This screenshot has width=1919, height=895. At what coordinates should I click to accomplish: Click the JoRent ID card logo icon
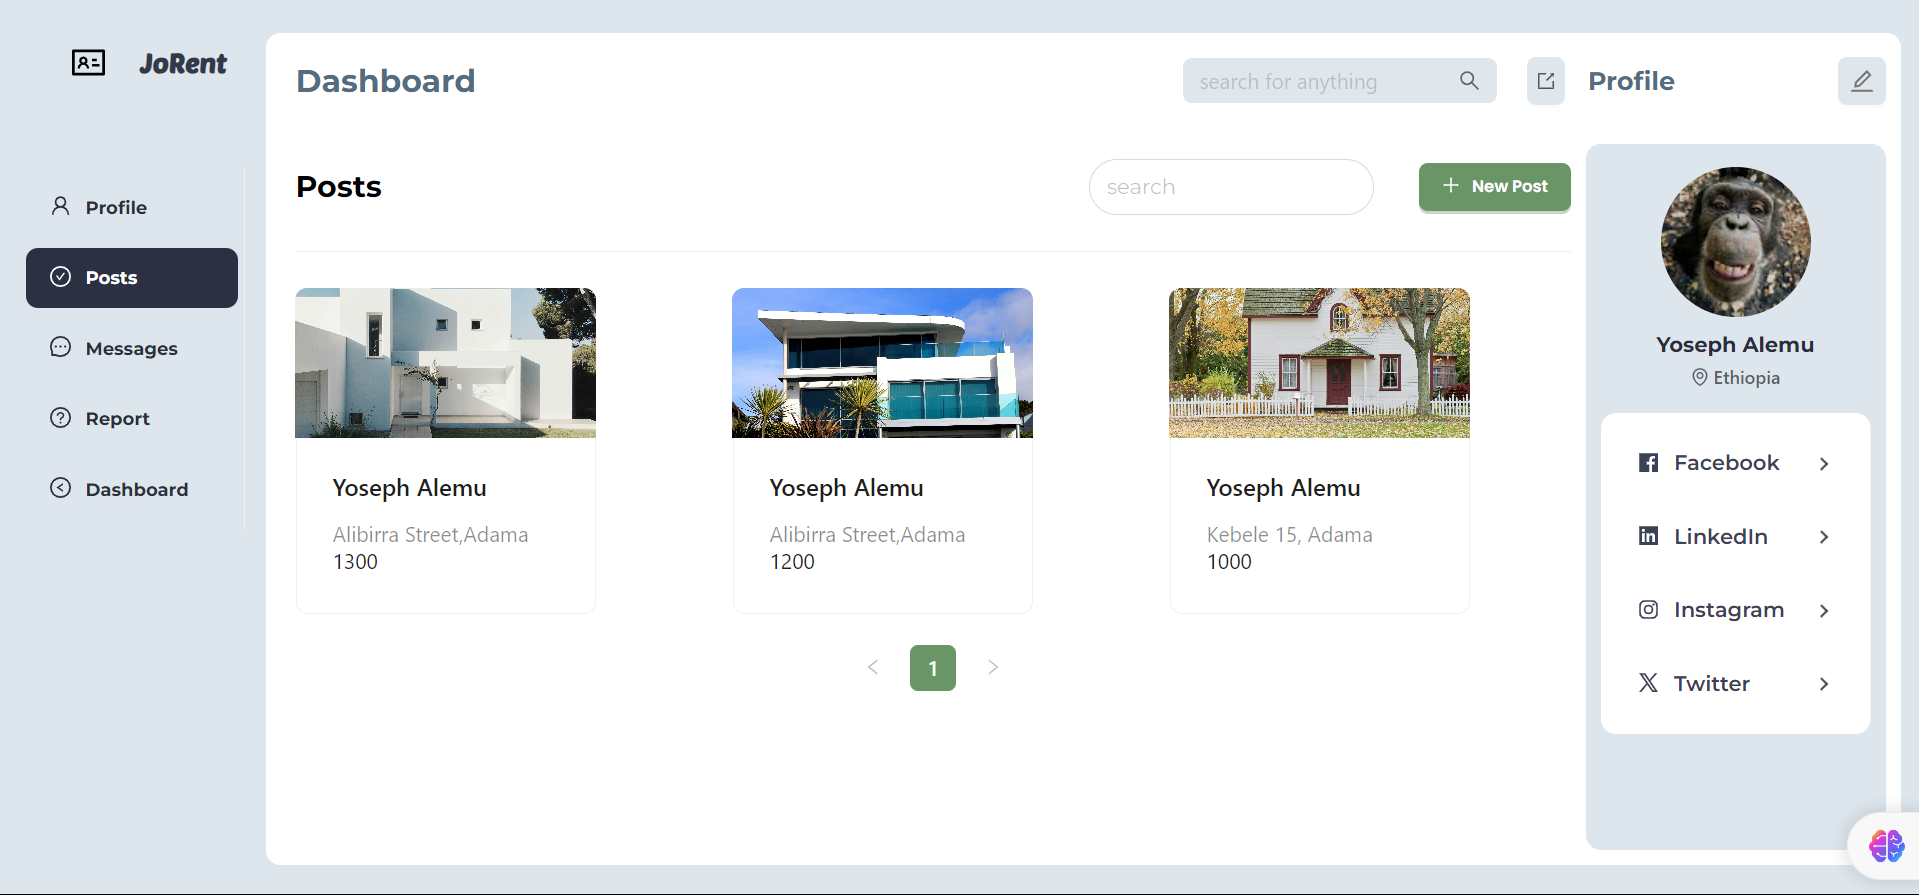tap(88, 63)
